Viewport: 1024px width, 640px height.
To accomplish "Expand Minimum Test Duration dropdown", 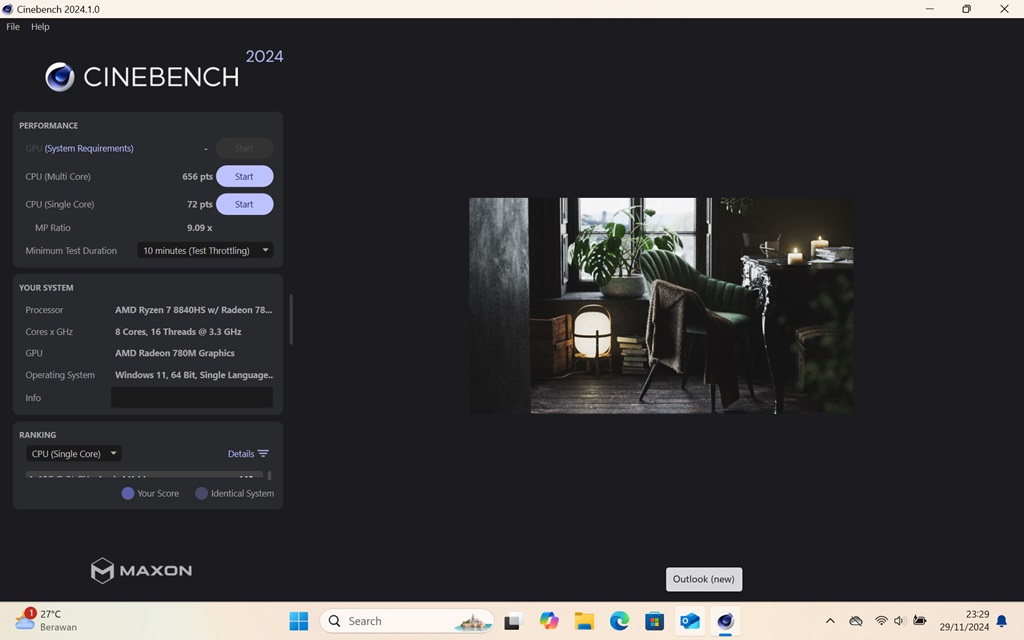I will [x=205, y=250].
